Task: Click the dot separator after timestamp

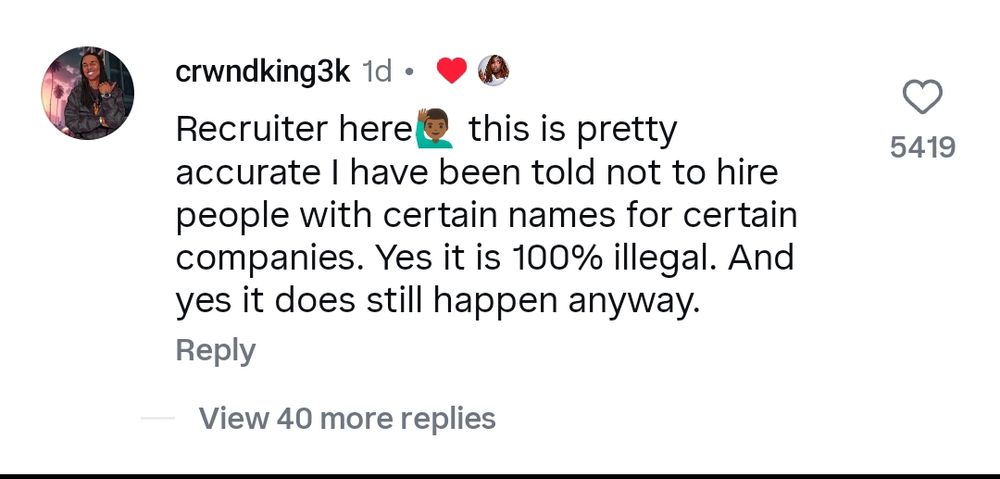Action: coord(408,72)
